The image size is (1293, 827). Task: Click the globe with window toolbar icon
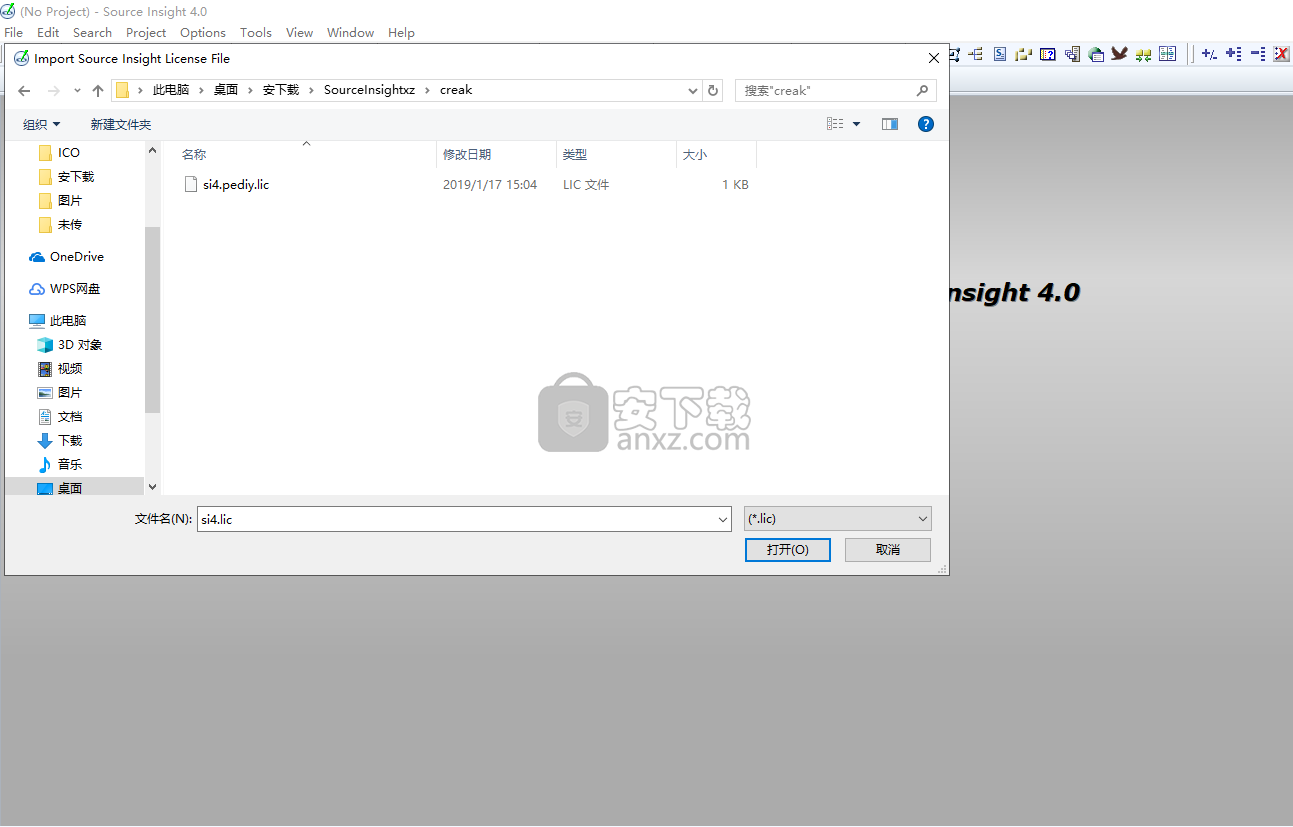pyautogui.click(x=1096, y=54)
